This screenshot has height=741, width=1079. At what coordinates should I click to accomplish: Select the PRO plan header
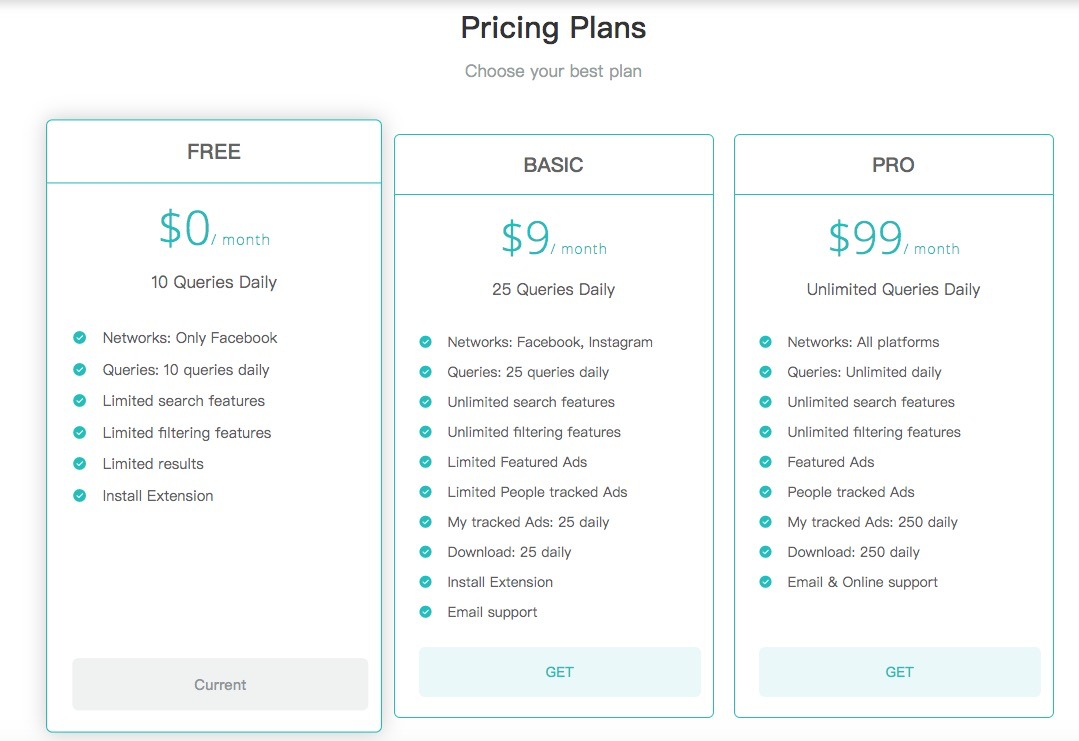[893, 165]
